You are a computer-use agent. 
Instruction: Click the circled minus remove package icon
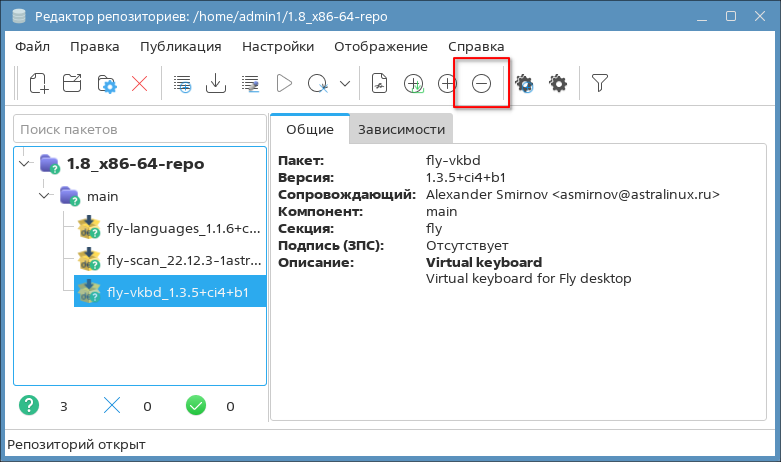(x=481, y=84)
